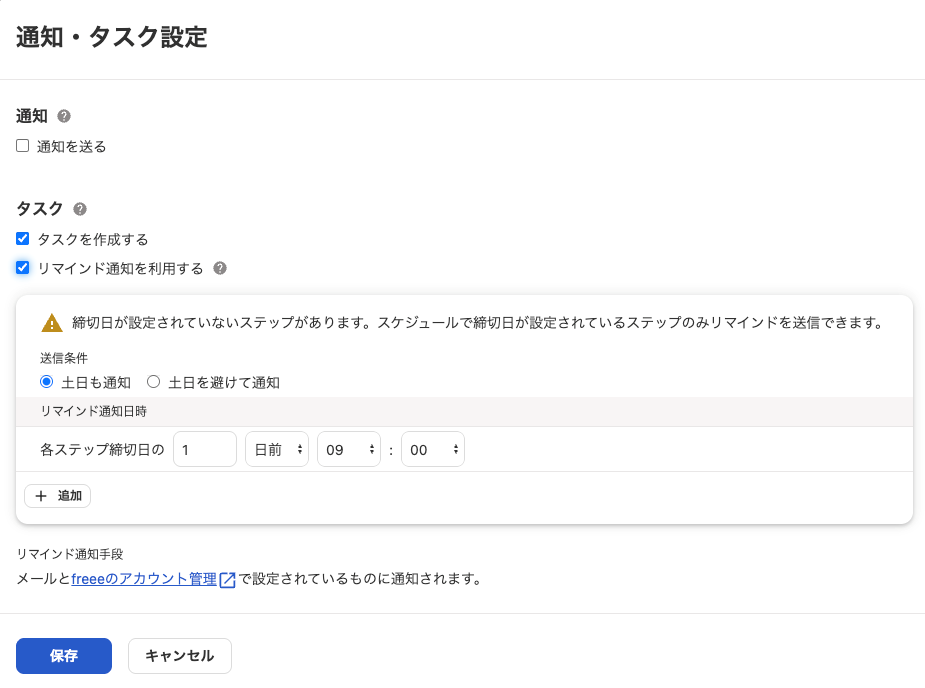Viewport: 925px width, 688px height.
Task: Uncheck the タスクを作成する checkbox
Action: pyautogui.click(x=22, y=238)
